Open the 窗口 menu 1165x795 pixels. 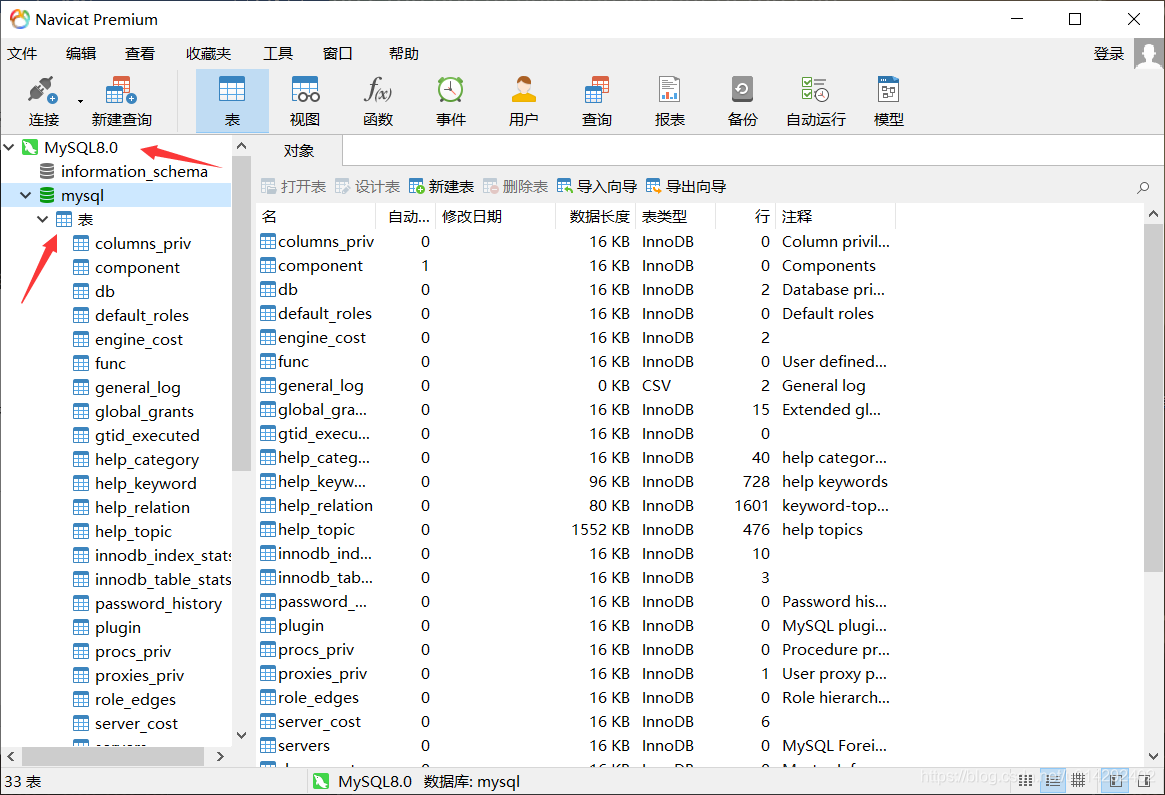[x=337, y=53]
